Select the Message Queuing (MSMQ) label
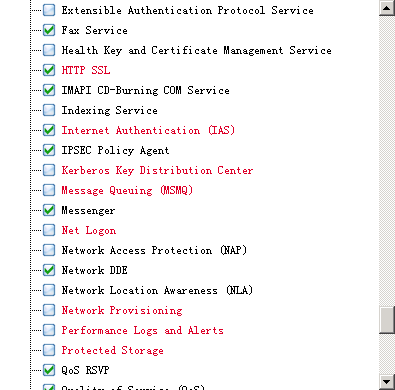This screenshot has height=390, width=395. click(127, 190)
